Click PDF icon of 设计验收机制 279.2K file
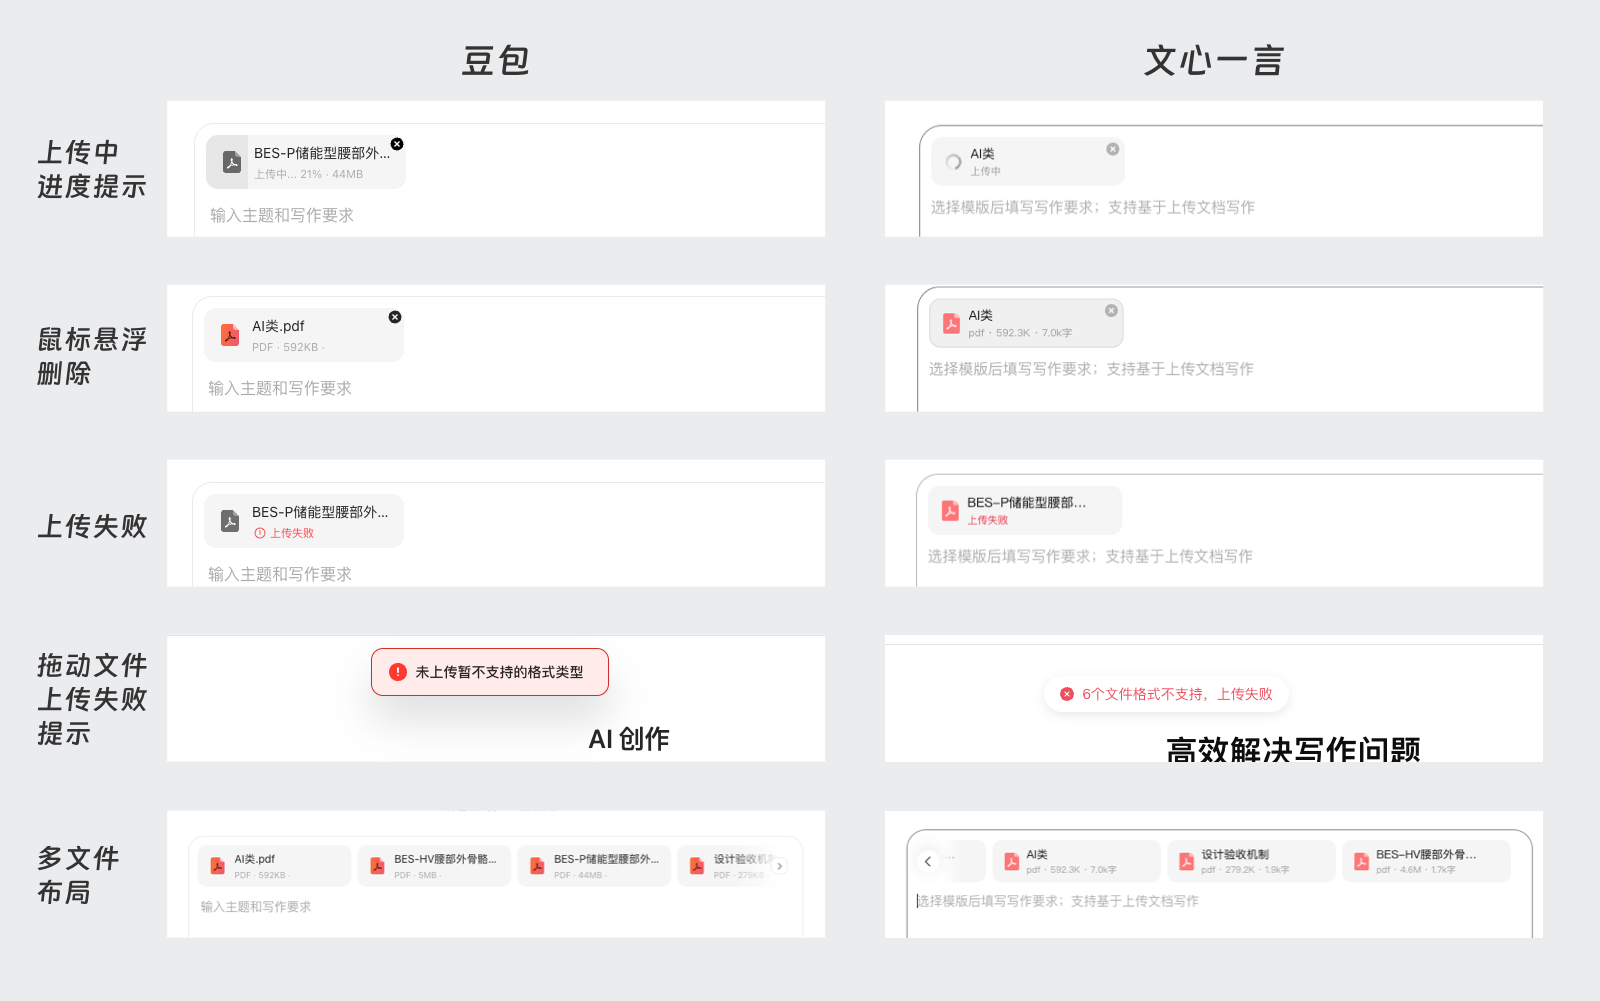This screenshot has width=1600, height=1001. (x=1186, y=861)
